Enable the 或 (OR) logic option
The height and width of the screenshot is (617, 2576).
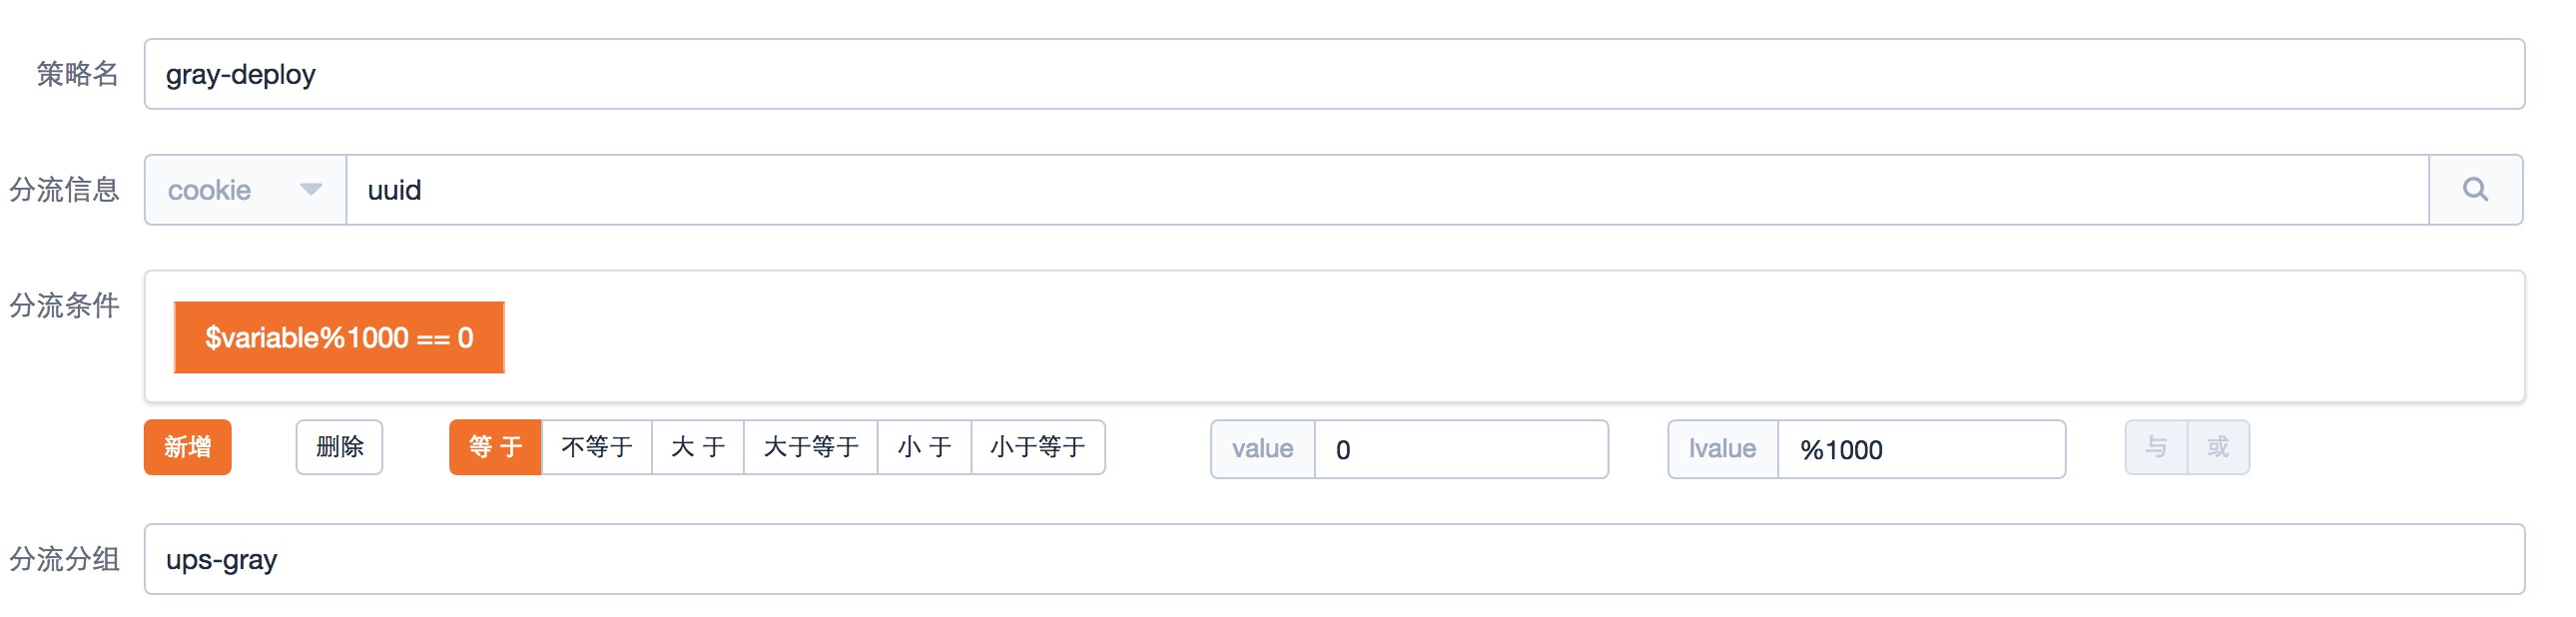[x=2217, y=448]
